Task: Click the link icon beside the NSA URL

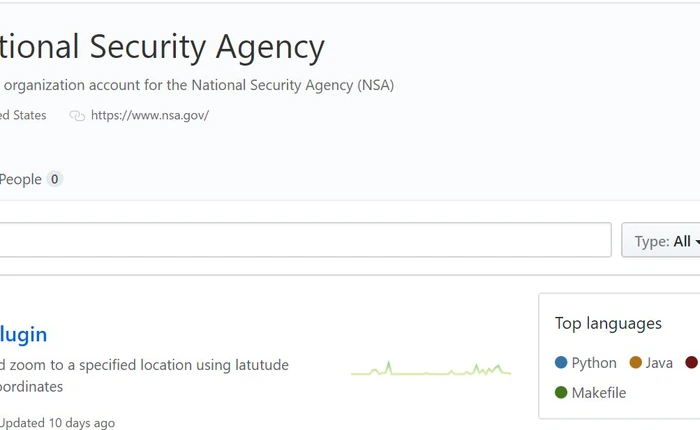Action: 77,116
